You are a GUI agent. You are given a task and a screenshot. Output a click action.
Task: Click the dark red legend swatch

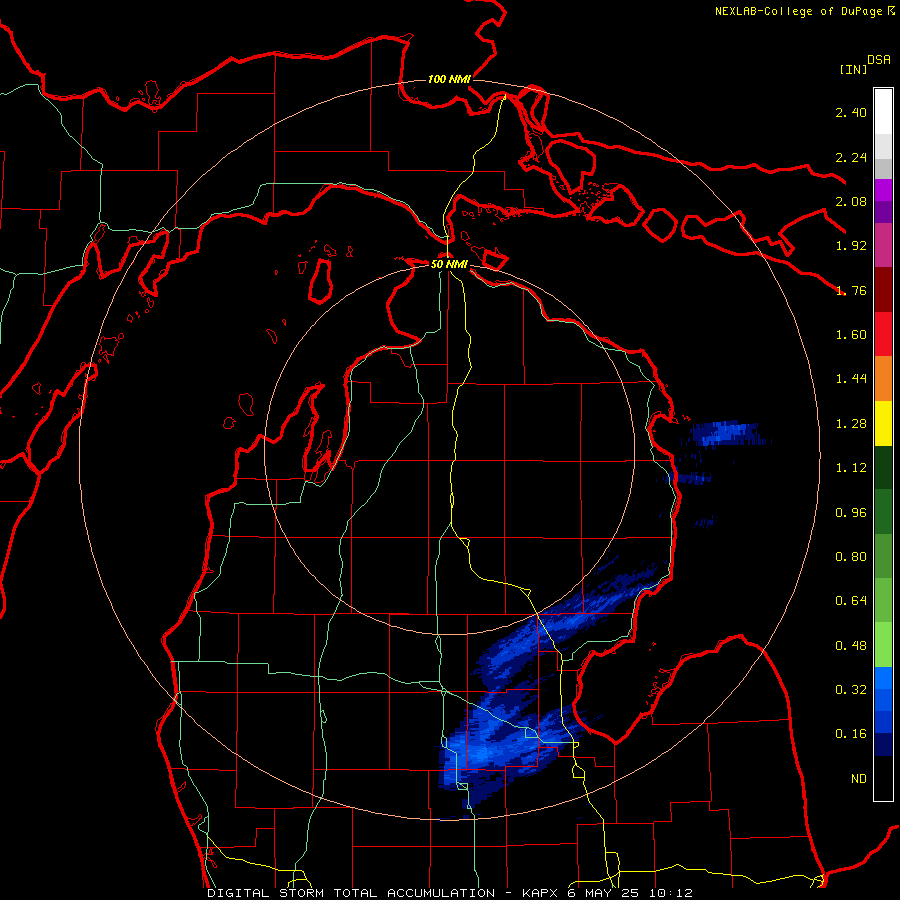[x=883, y=289]
